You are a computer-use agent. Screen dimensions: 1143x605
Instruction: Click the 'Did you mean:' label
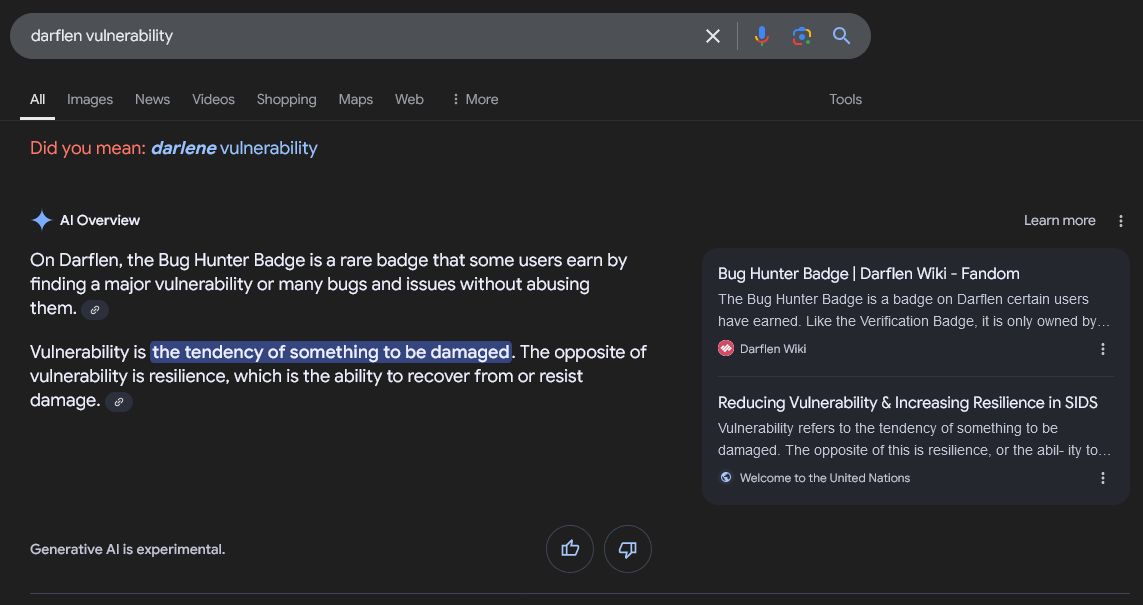pyautogui.click(x=88, y=148)
